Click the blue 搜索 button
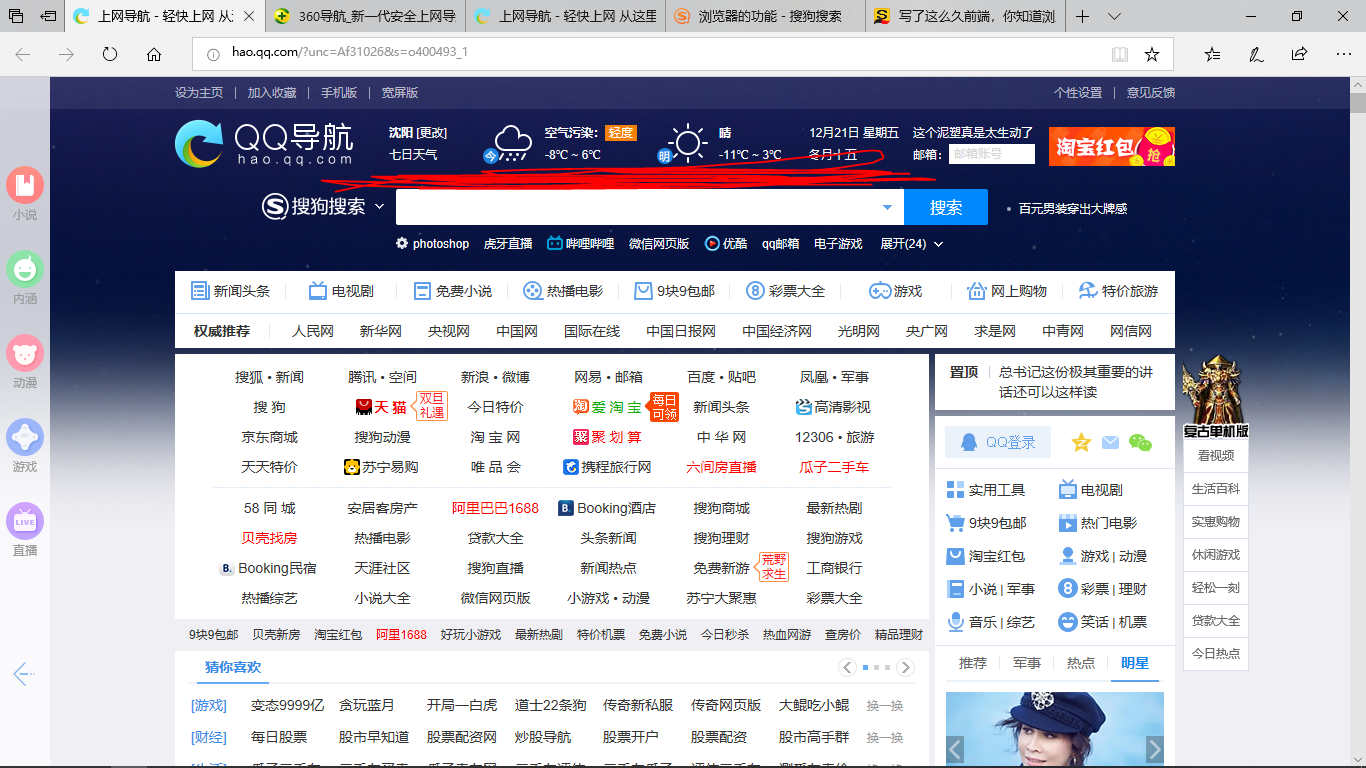The width and height of the screenshot is (1366, 768). [946, 207]
